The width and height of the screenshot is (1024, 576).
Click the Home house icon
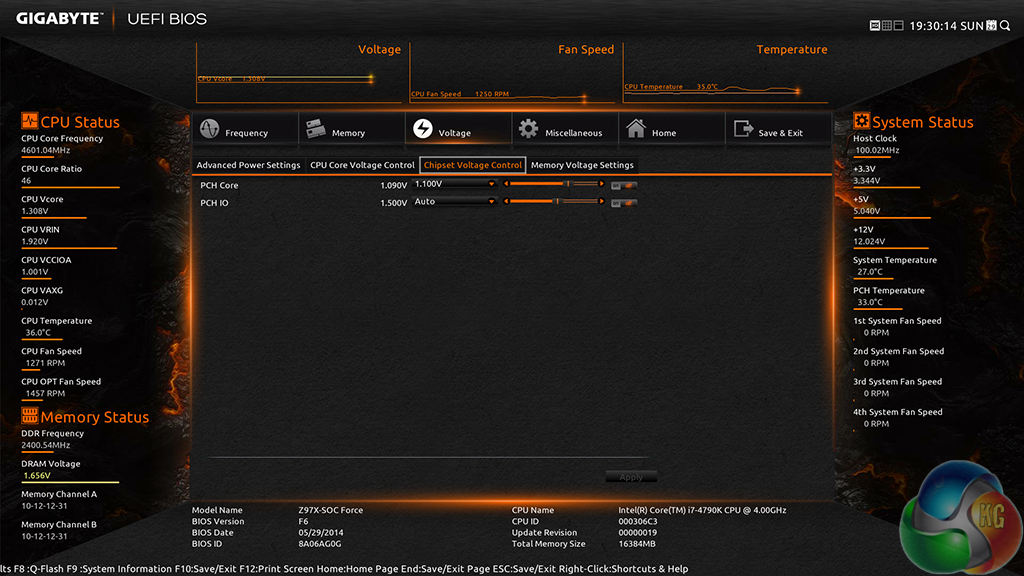pos(635,130)
